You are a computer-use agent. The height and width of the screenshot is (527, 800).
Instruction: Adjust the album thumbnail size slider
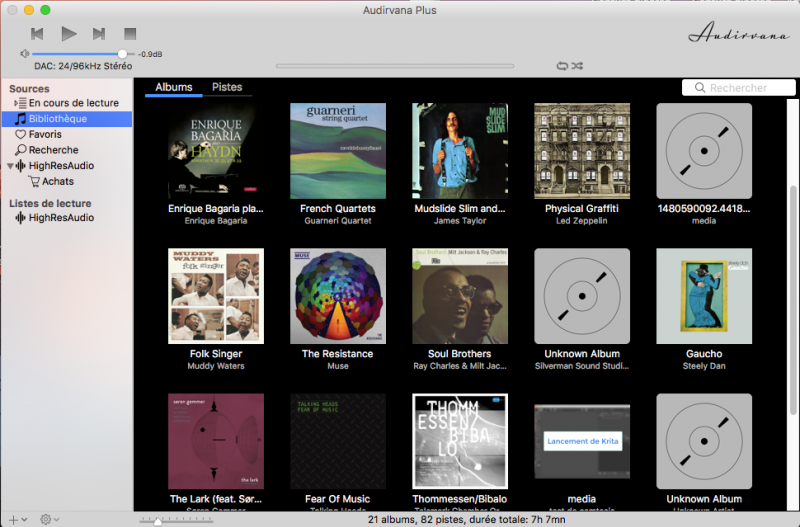point(158,521)
